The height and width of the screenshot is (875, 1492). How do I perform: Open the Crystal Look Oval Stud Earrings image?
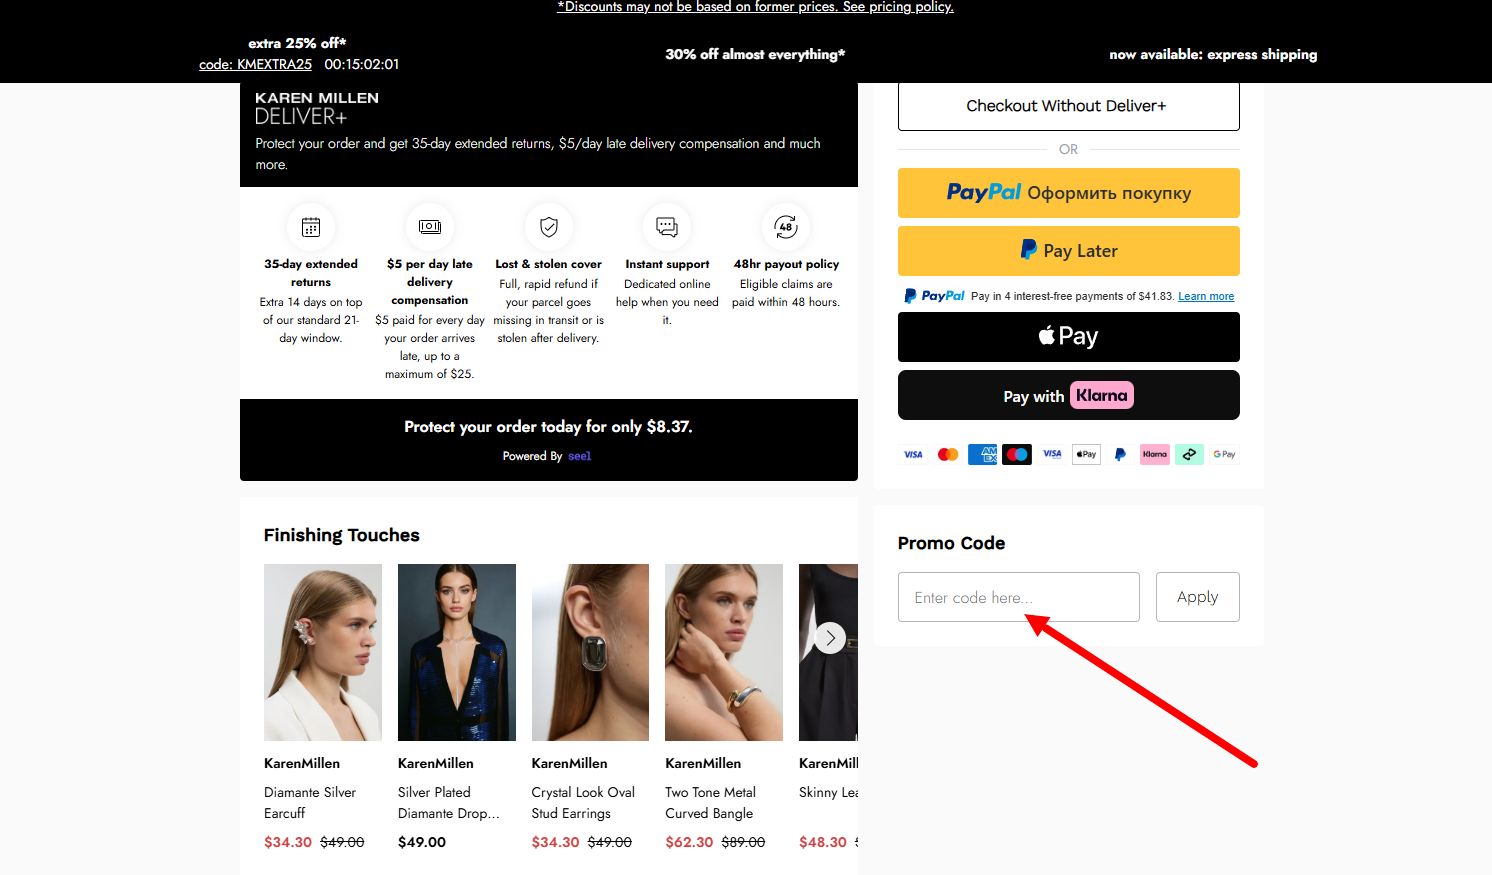pos(590,652)
